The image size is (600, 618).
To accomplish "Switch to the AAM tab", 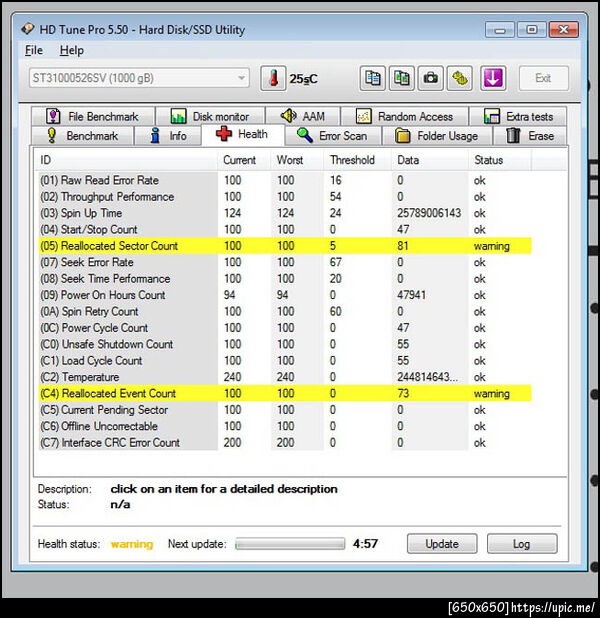I will coord(303,116).
